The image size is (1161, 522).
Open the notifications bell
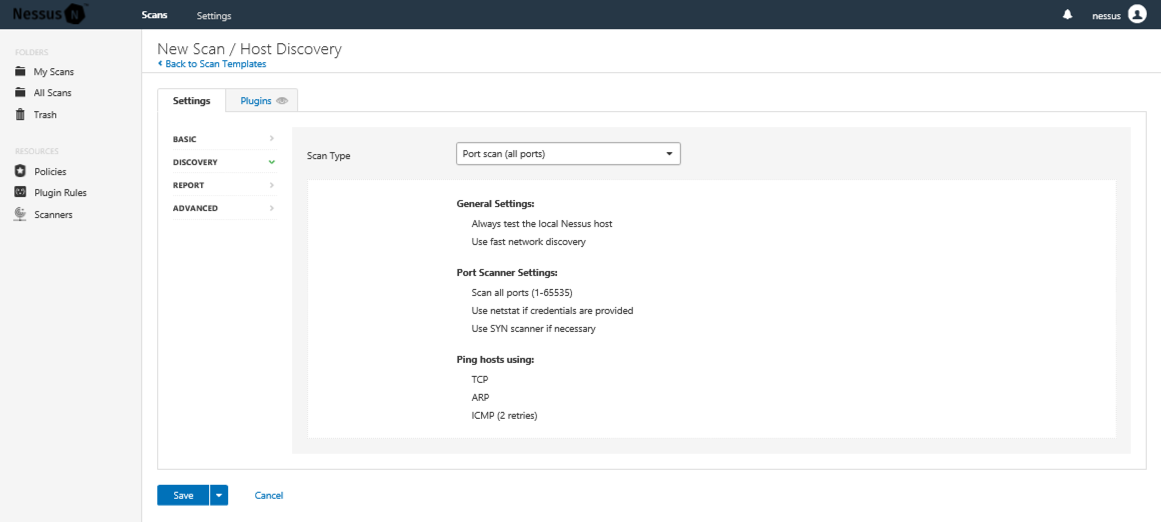pyautogui.click(x=1067, y=15)
